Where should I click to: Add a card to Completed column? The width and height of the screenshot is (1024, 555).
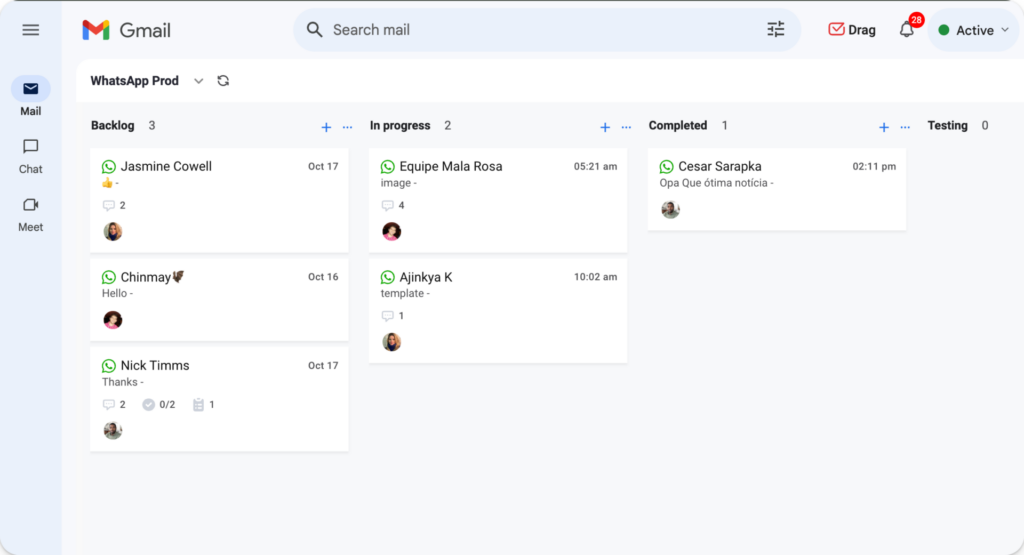click(884, 127)
